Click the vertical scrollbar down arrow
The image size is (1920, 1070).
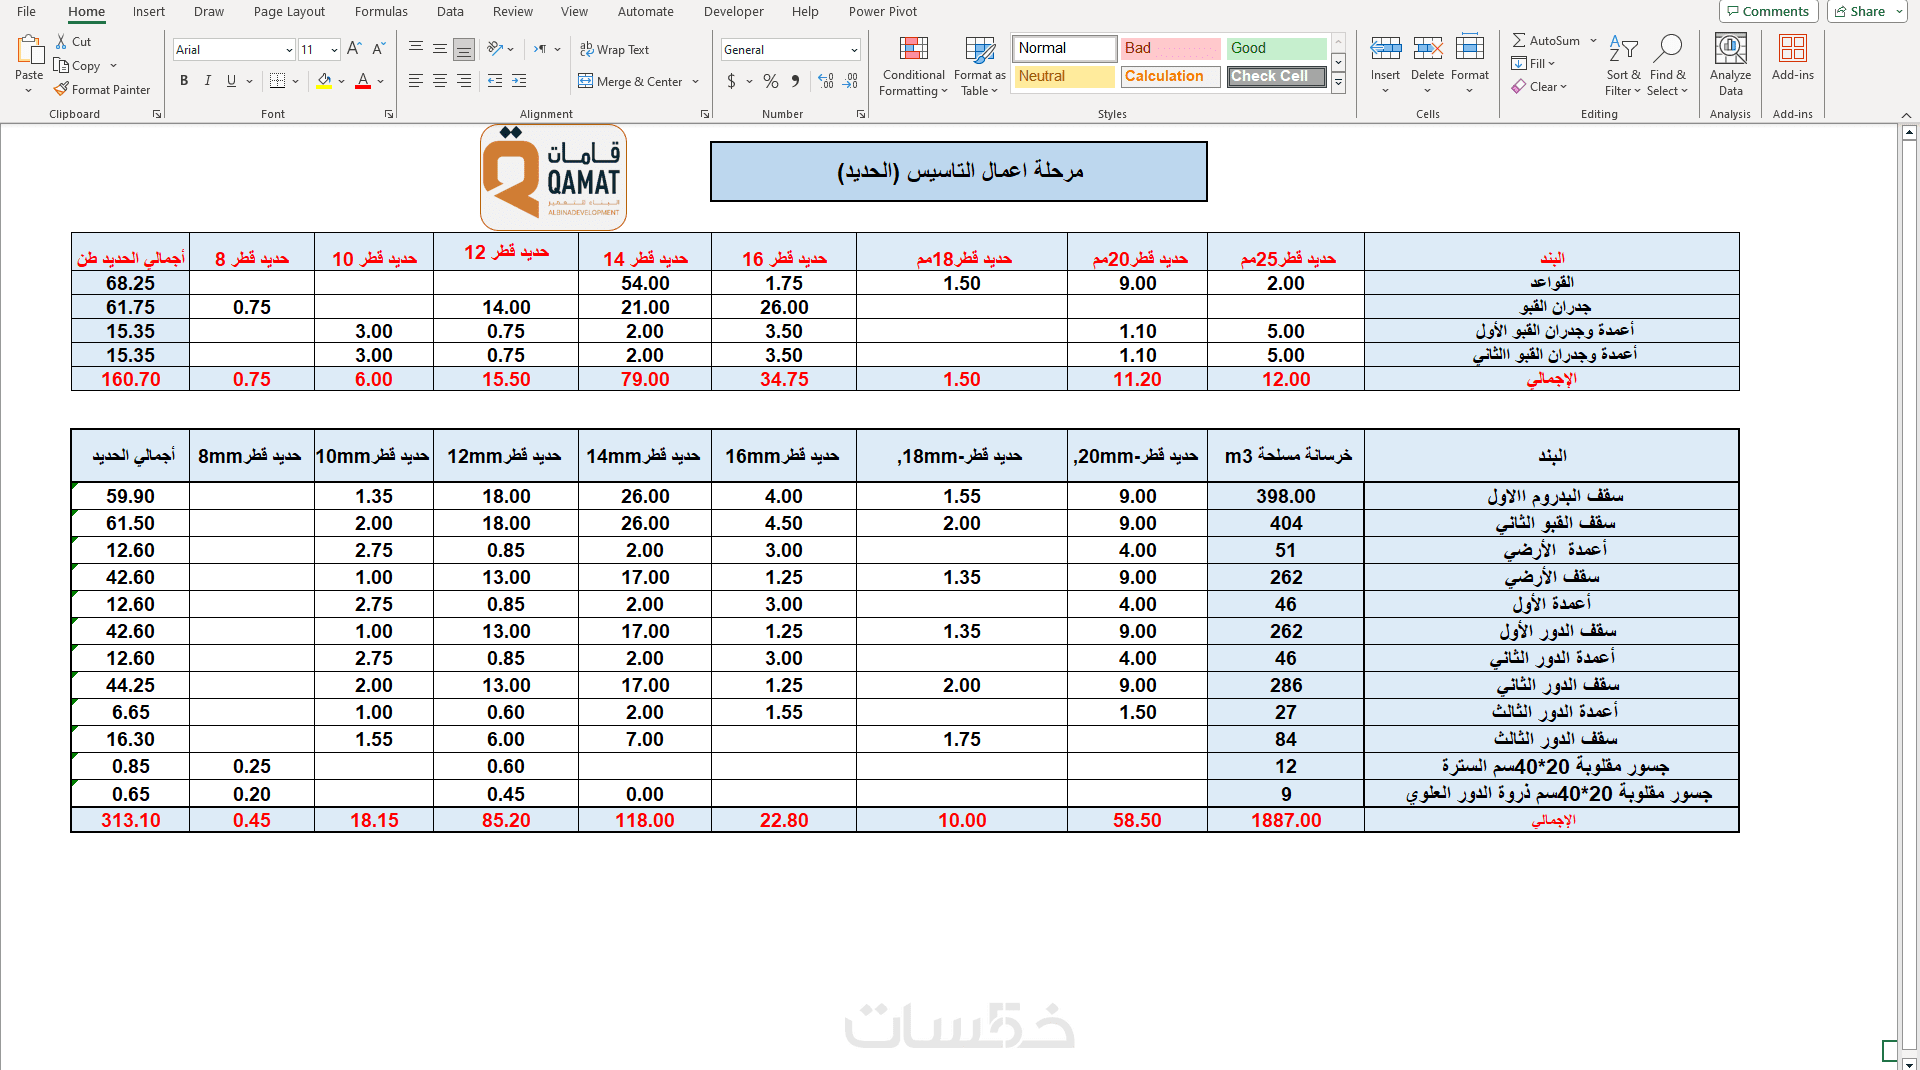(1909, 1063)
